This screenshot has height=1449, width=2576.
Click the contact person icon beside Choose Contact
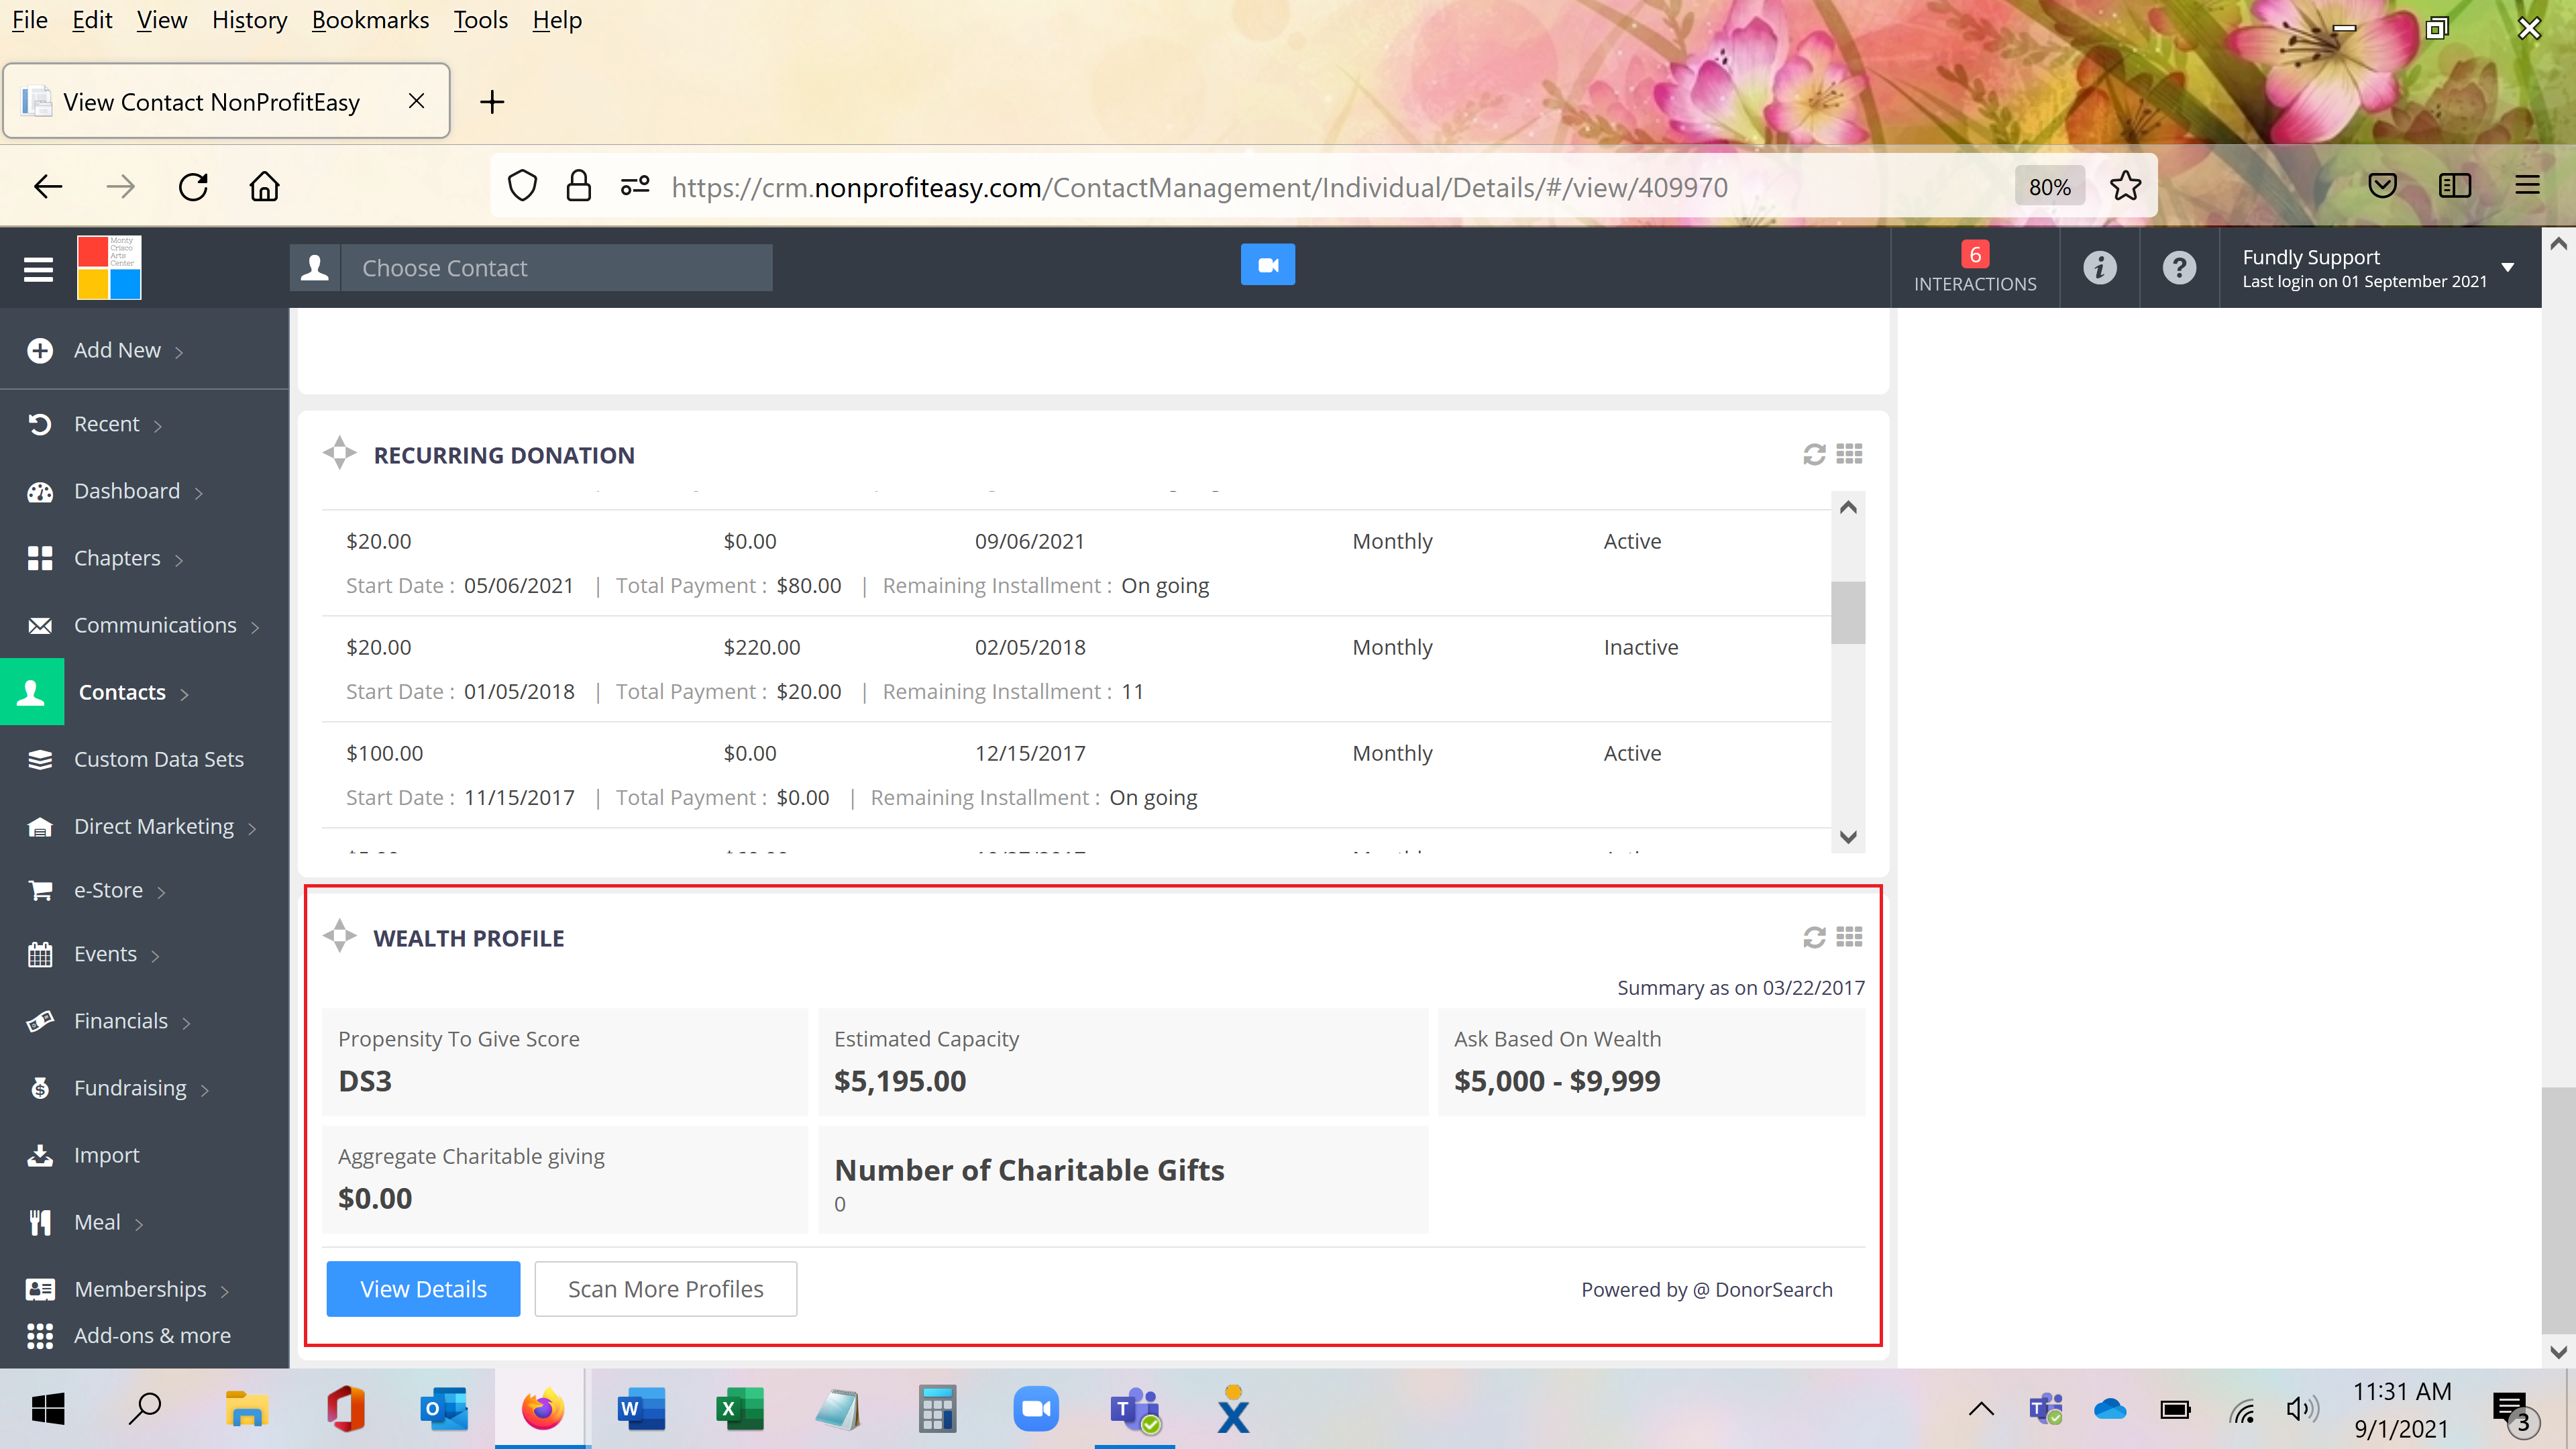[x=315, y=268]
